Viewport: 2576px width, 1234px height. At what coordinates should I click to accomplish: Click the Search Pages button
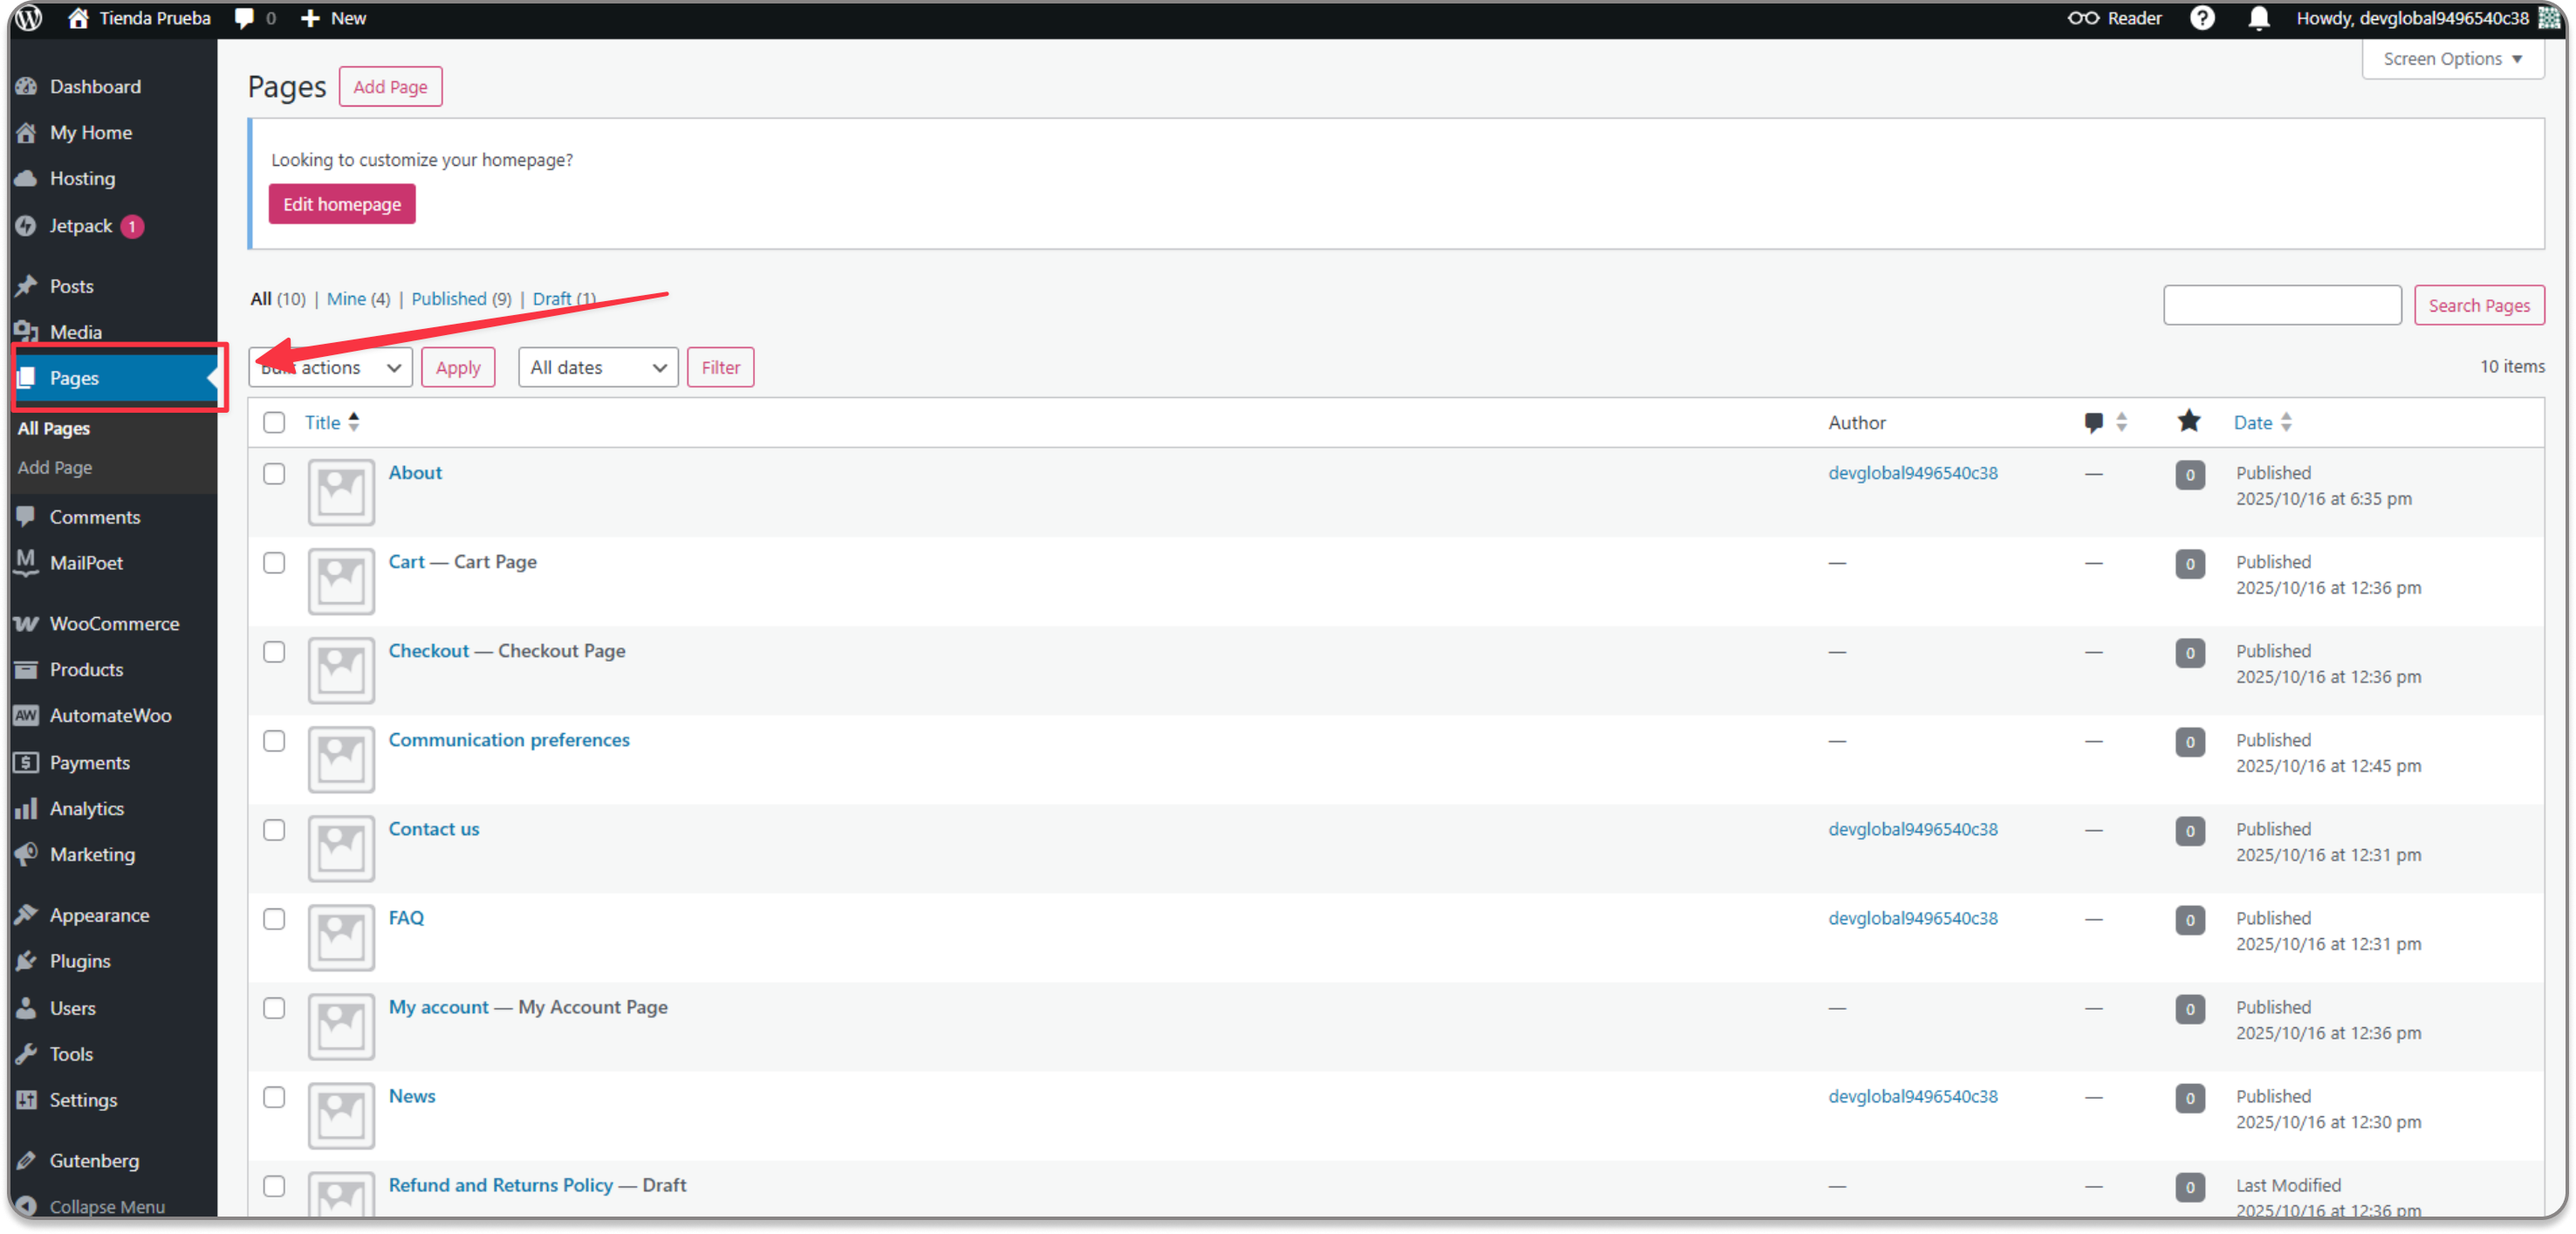2478,305
